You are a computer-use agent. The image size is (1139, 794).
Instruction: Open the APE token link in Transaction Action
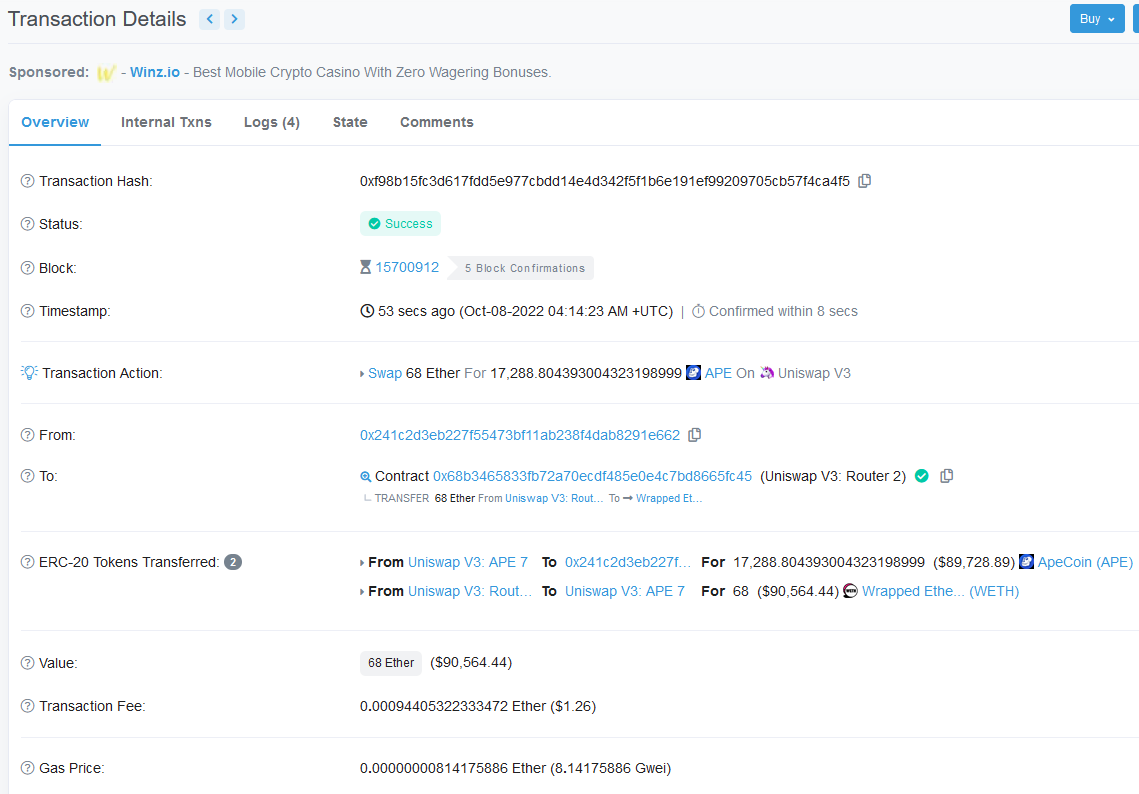pos(718,373)
